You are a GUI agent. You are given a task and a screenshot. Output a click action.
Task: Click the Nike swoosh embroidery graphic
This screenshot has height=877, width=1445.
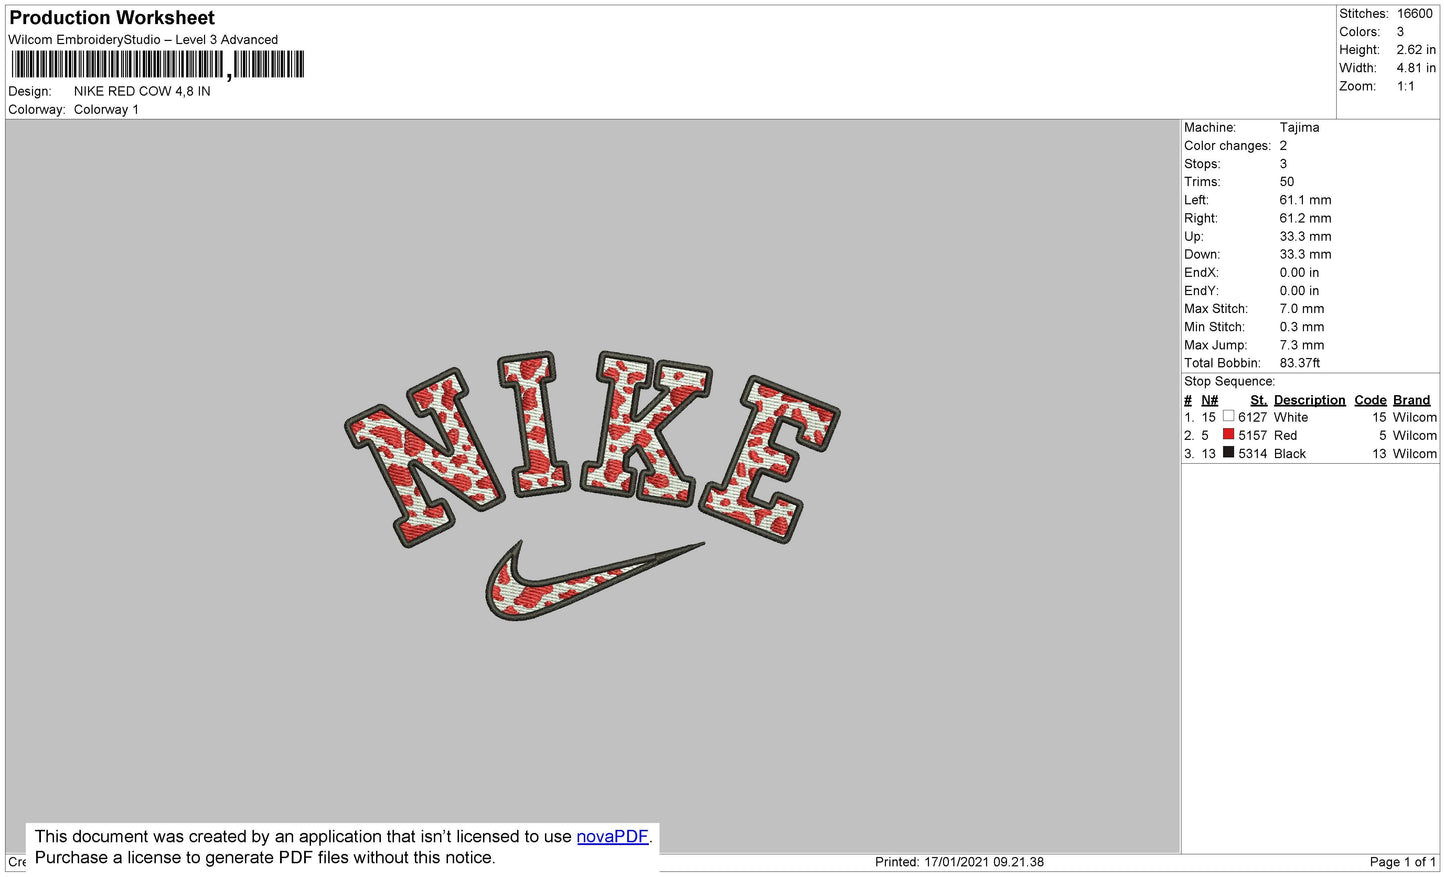tap(595, 581)
